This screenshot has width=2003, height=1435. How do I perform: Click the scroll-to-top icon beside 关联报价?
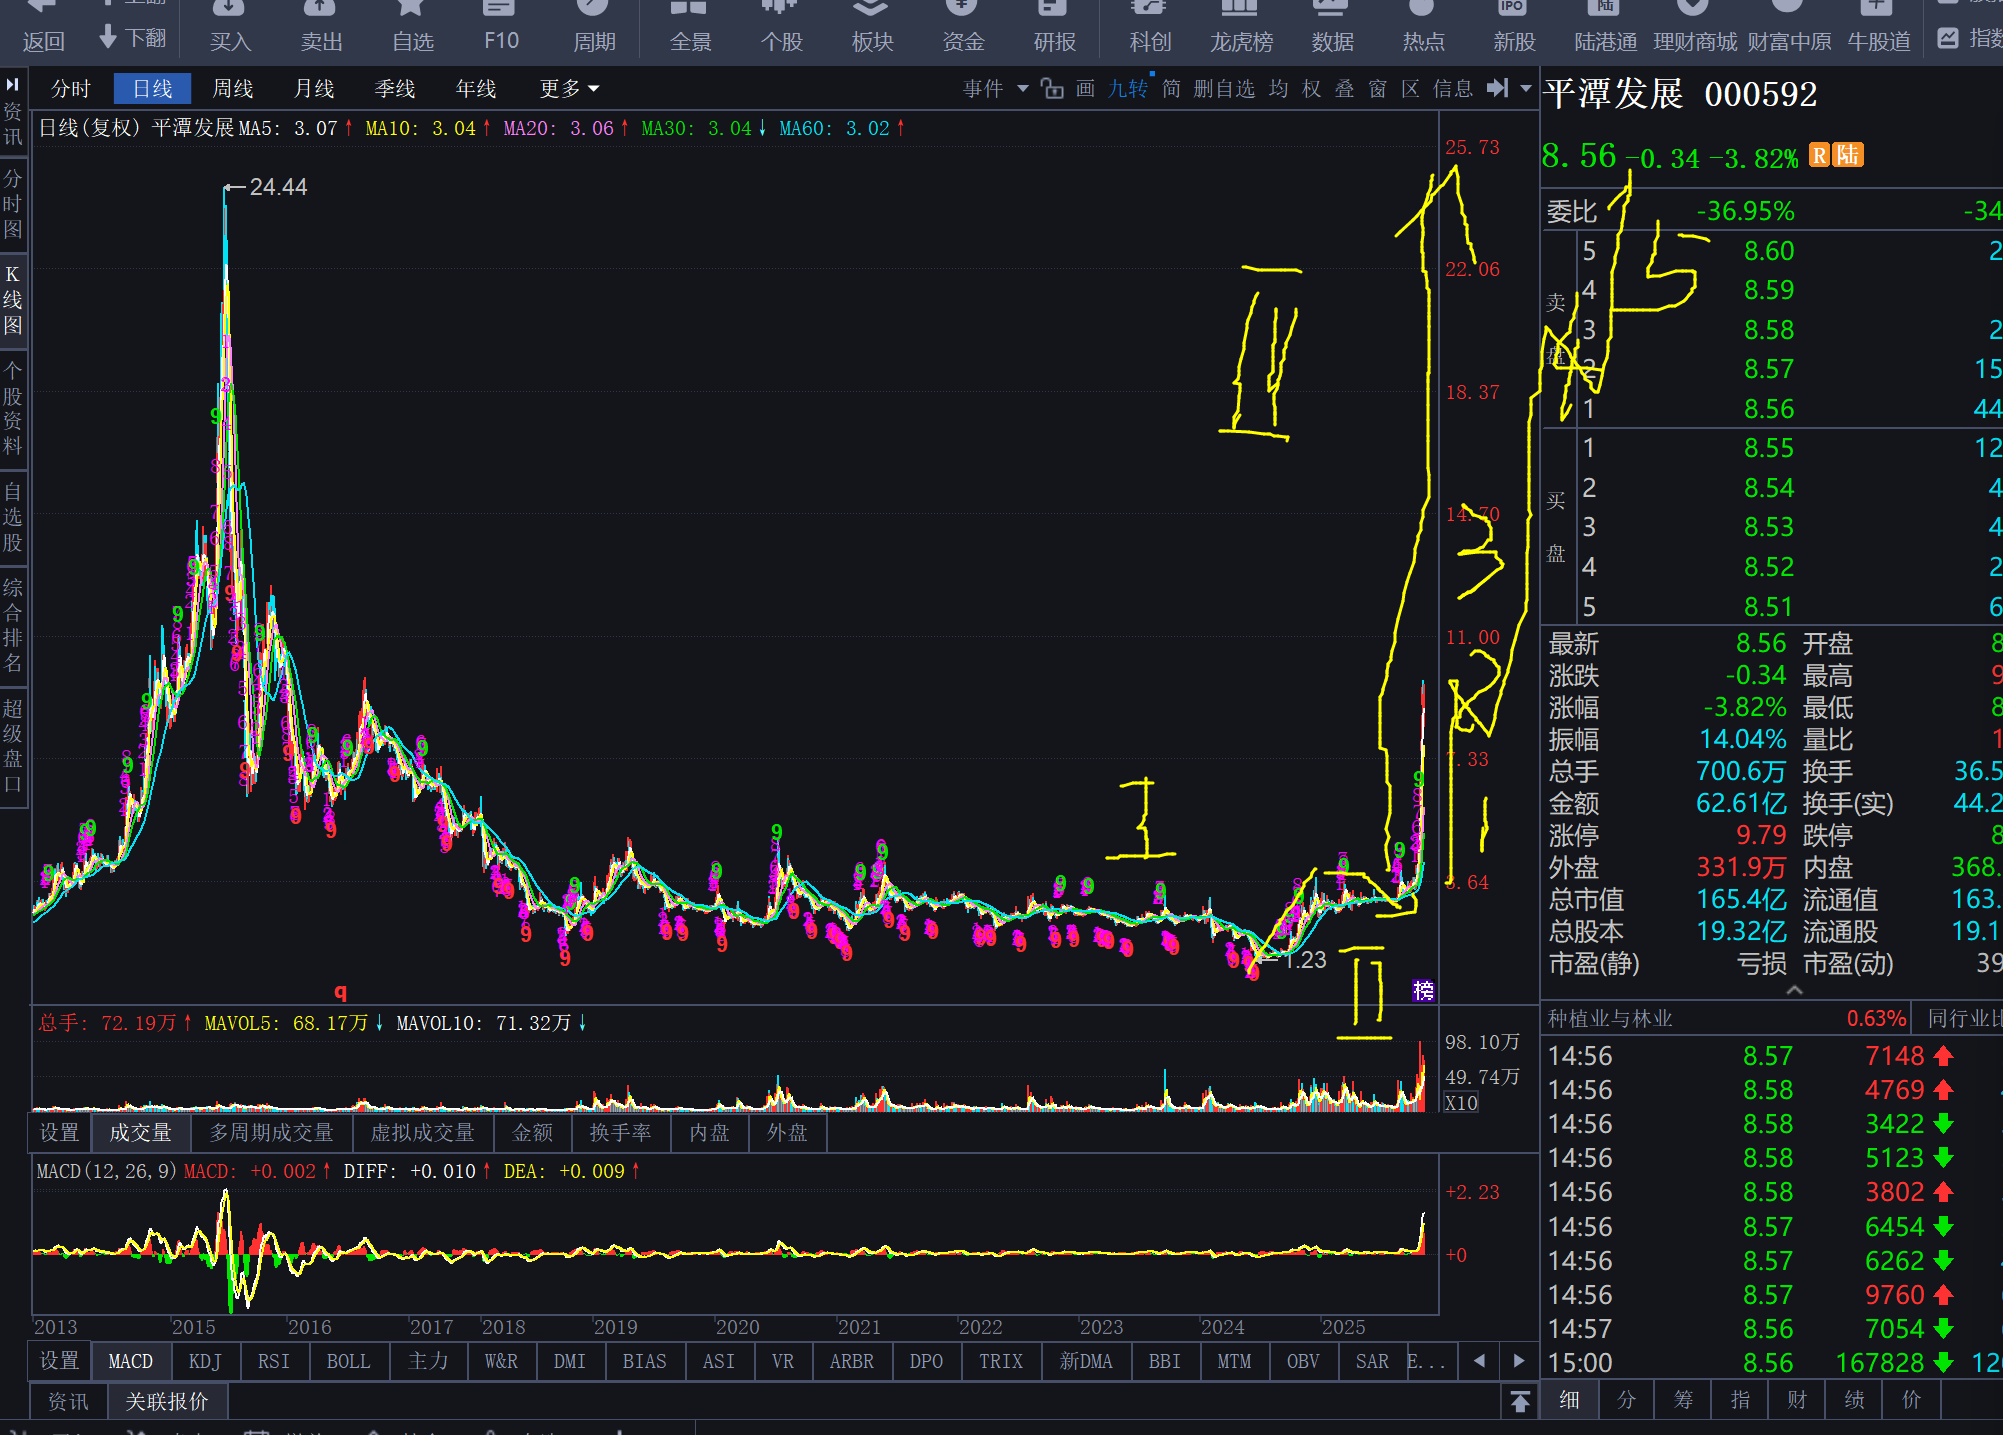tap(1519, 1400)
